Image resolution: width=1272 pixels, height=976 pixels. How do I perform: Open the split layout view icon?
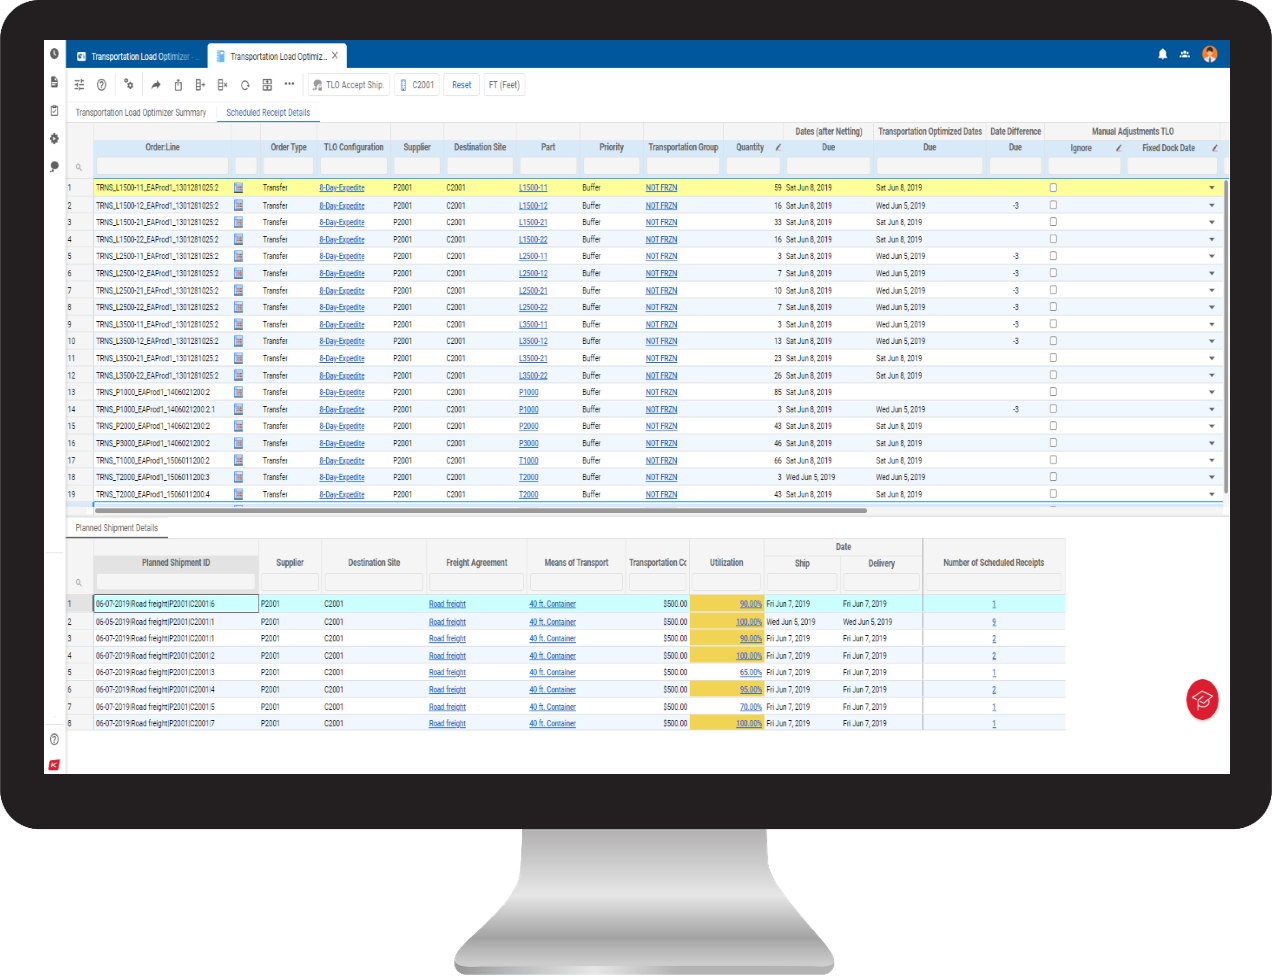[267, 84]
